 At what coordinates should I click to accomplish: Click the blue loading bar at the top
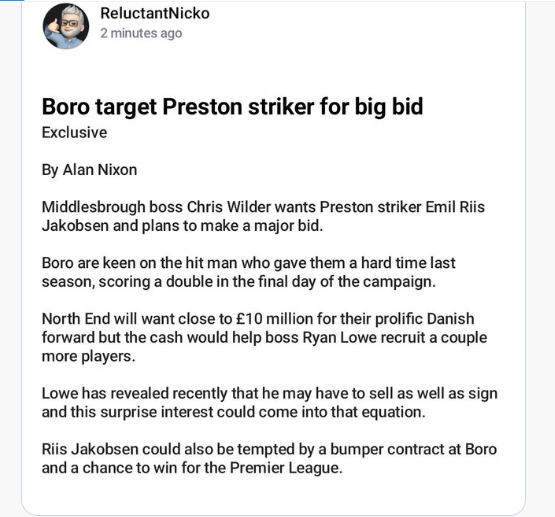tap(12, 1)
